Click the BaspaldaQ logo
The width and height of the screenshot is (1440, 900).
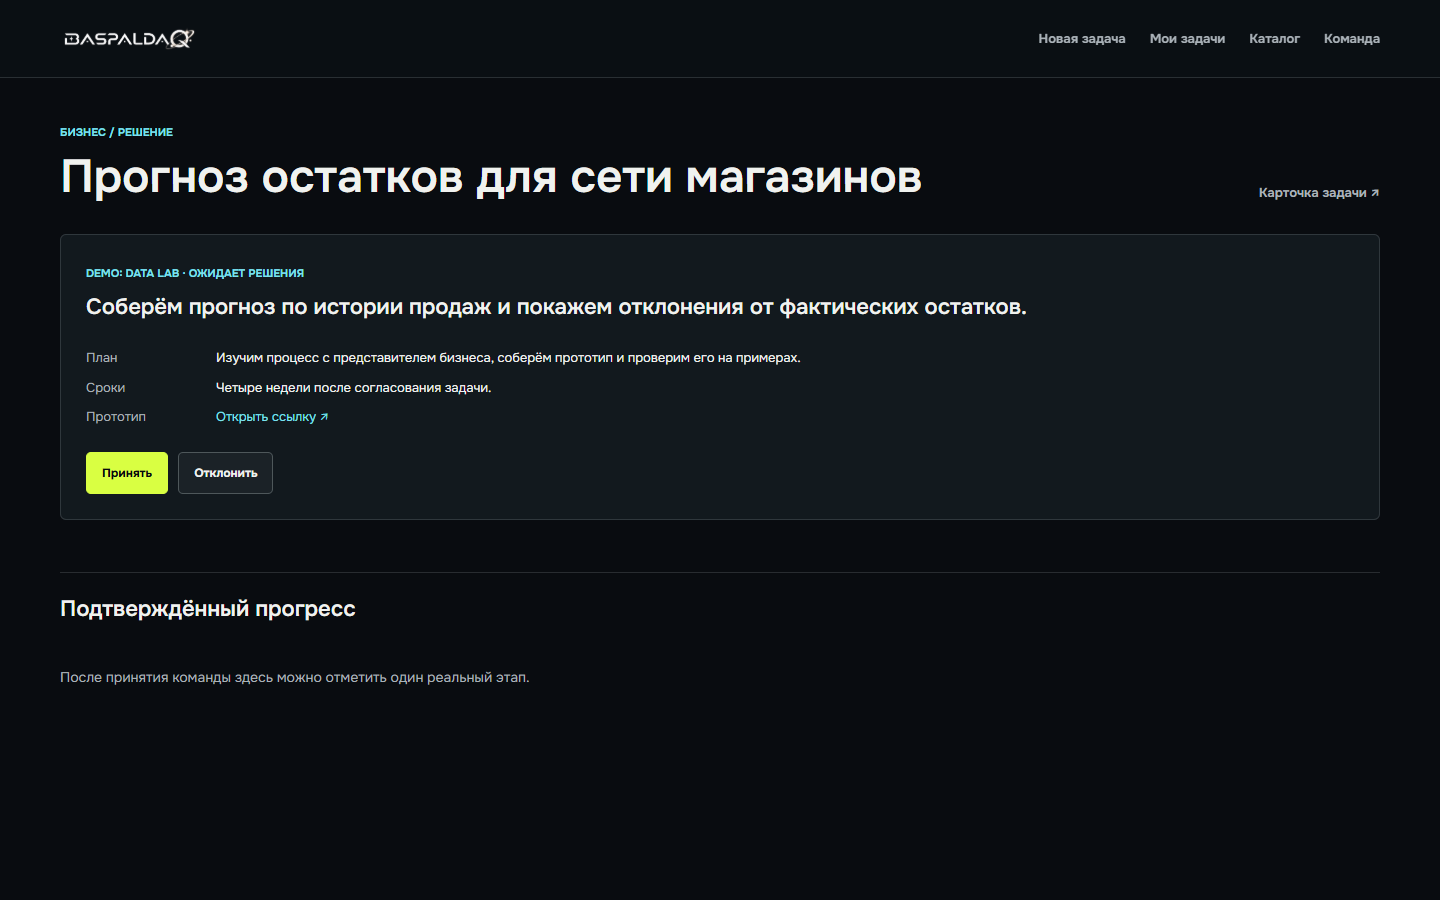[129, 39]
